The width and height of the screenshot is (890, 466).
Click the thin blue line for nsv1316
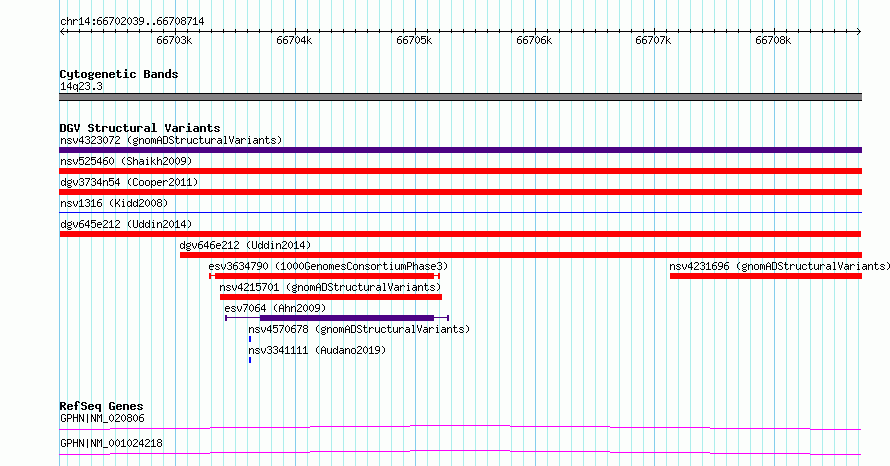click(460, 212)
